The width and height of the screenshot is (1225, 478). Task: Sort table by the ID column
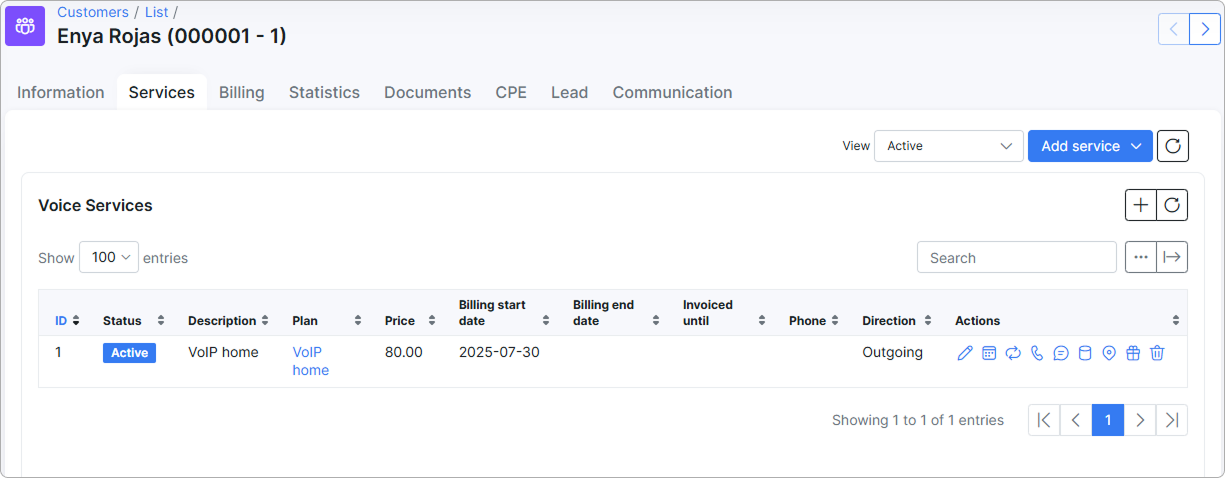pos(67,321)
